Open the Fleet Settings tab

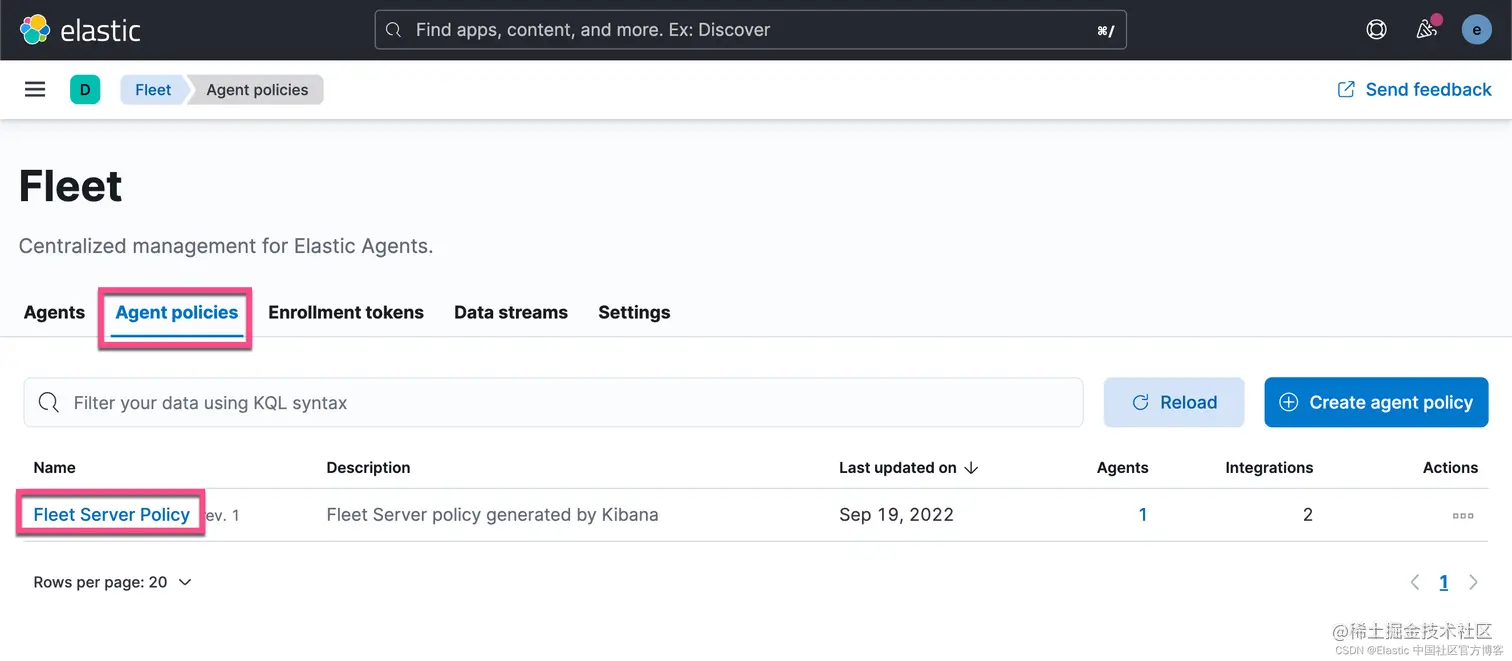(634, 313)
